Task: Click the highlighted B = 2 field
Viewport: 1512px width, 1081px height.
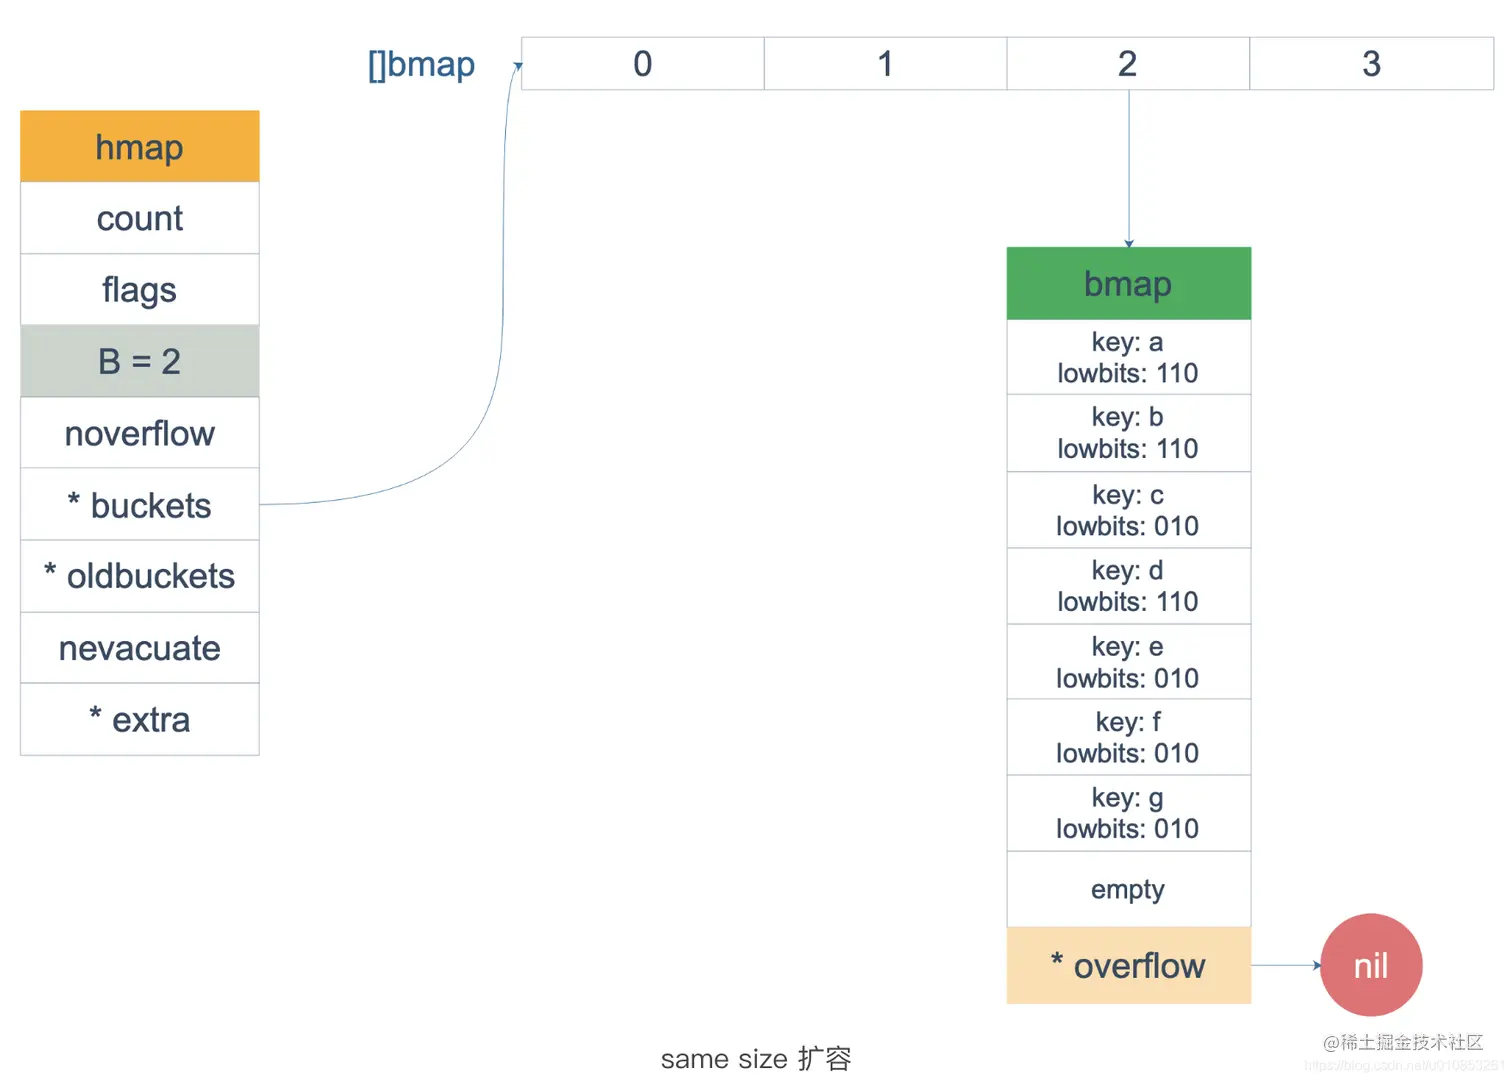Action: click(140, 361)
